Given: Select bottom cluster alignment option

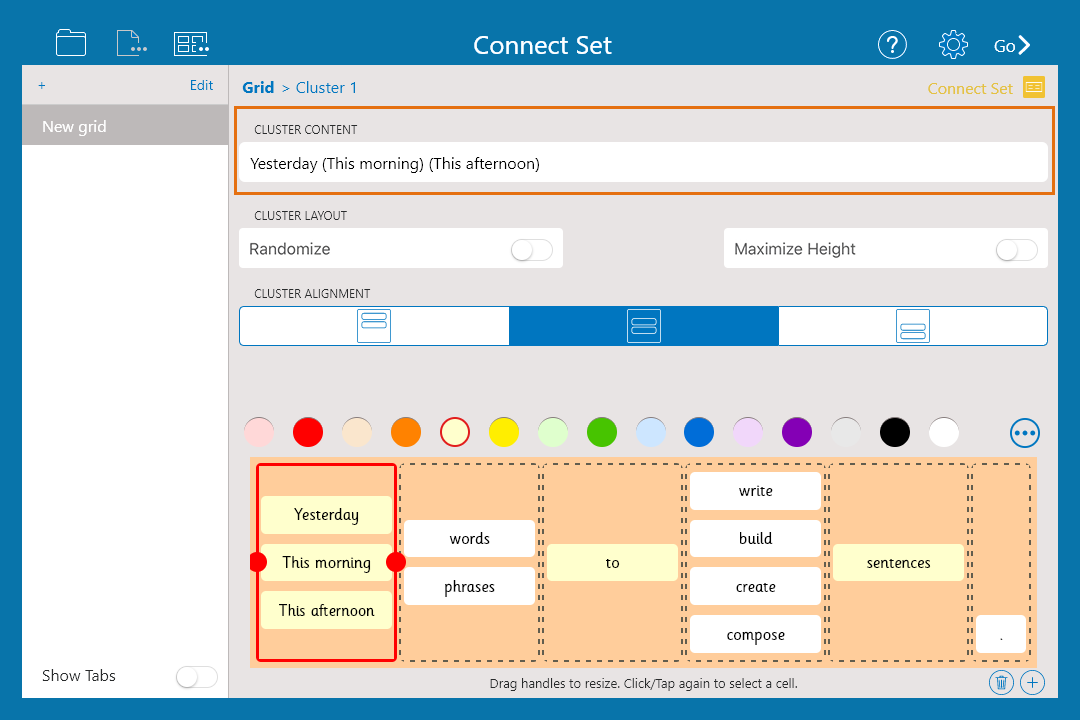Looking at the screenshot, I should click(913, 326).
